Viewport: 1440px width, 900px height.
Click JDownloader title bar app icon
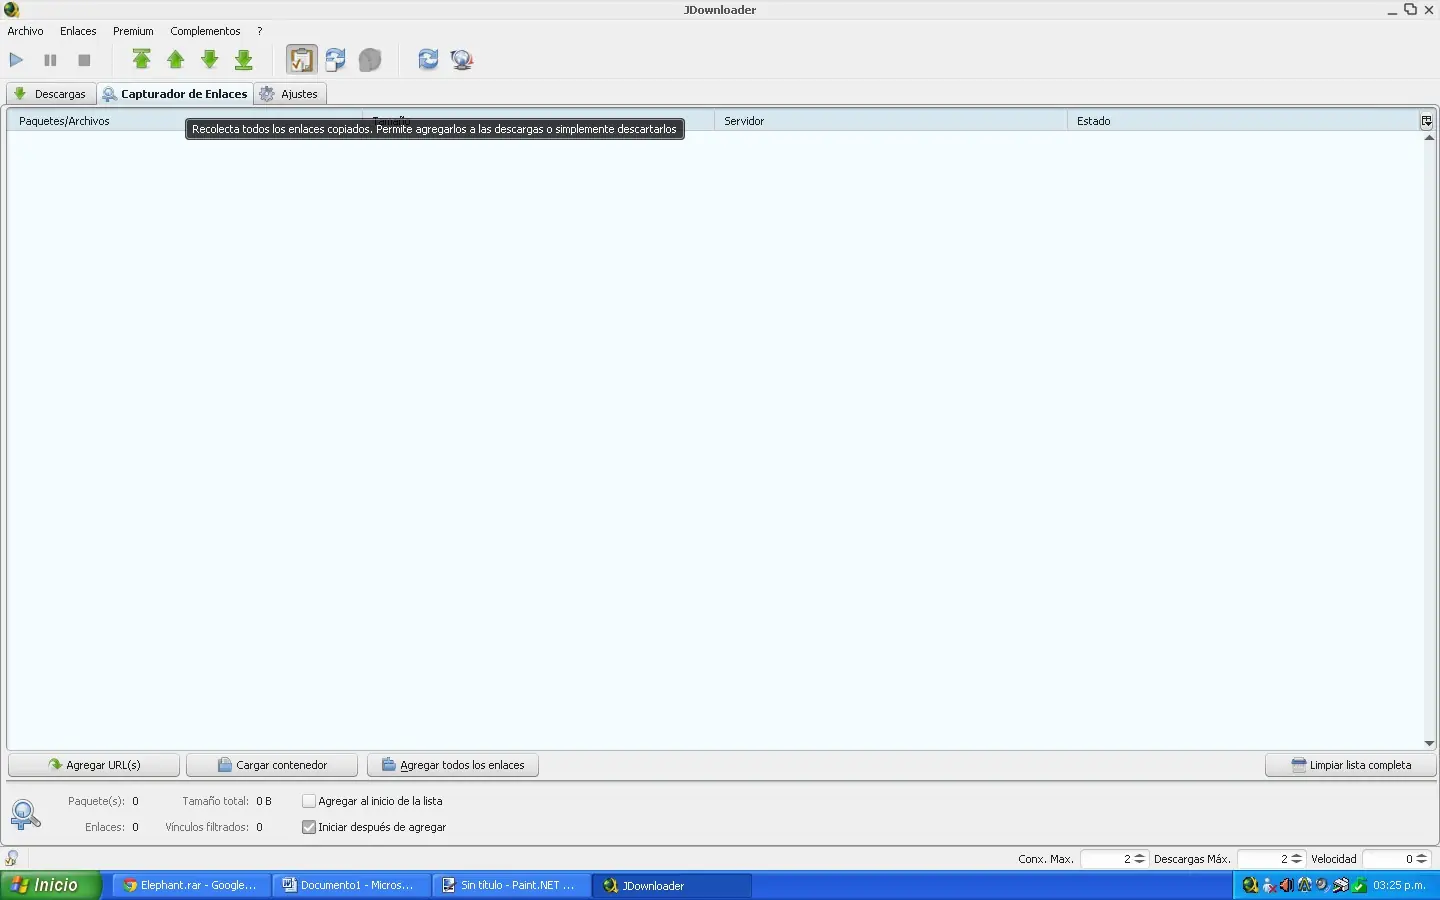[12, 10]
